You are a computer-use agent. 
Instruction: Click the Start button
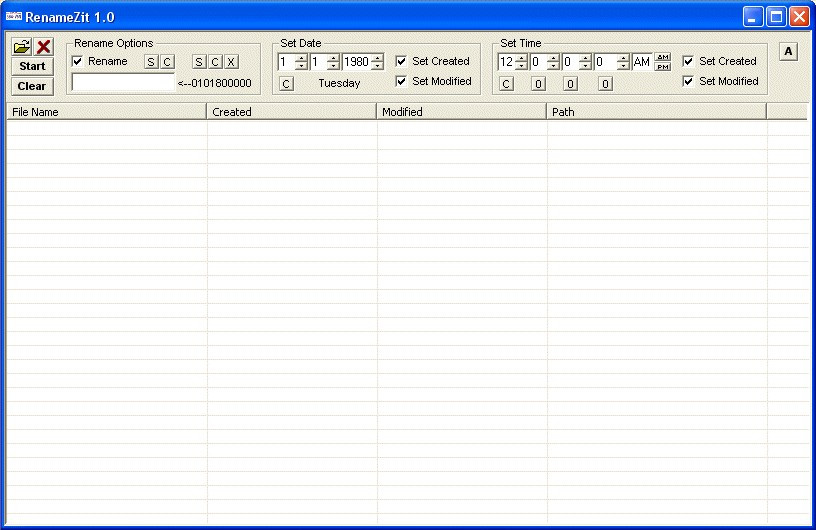click(32, 66)
